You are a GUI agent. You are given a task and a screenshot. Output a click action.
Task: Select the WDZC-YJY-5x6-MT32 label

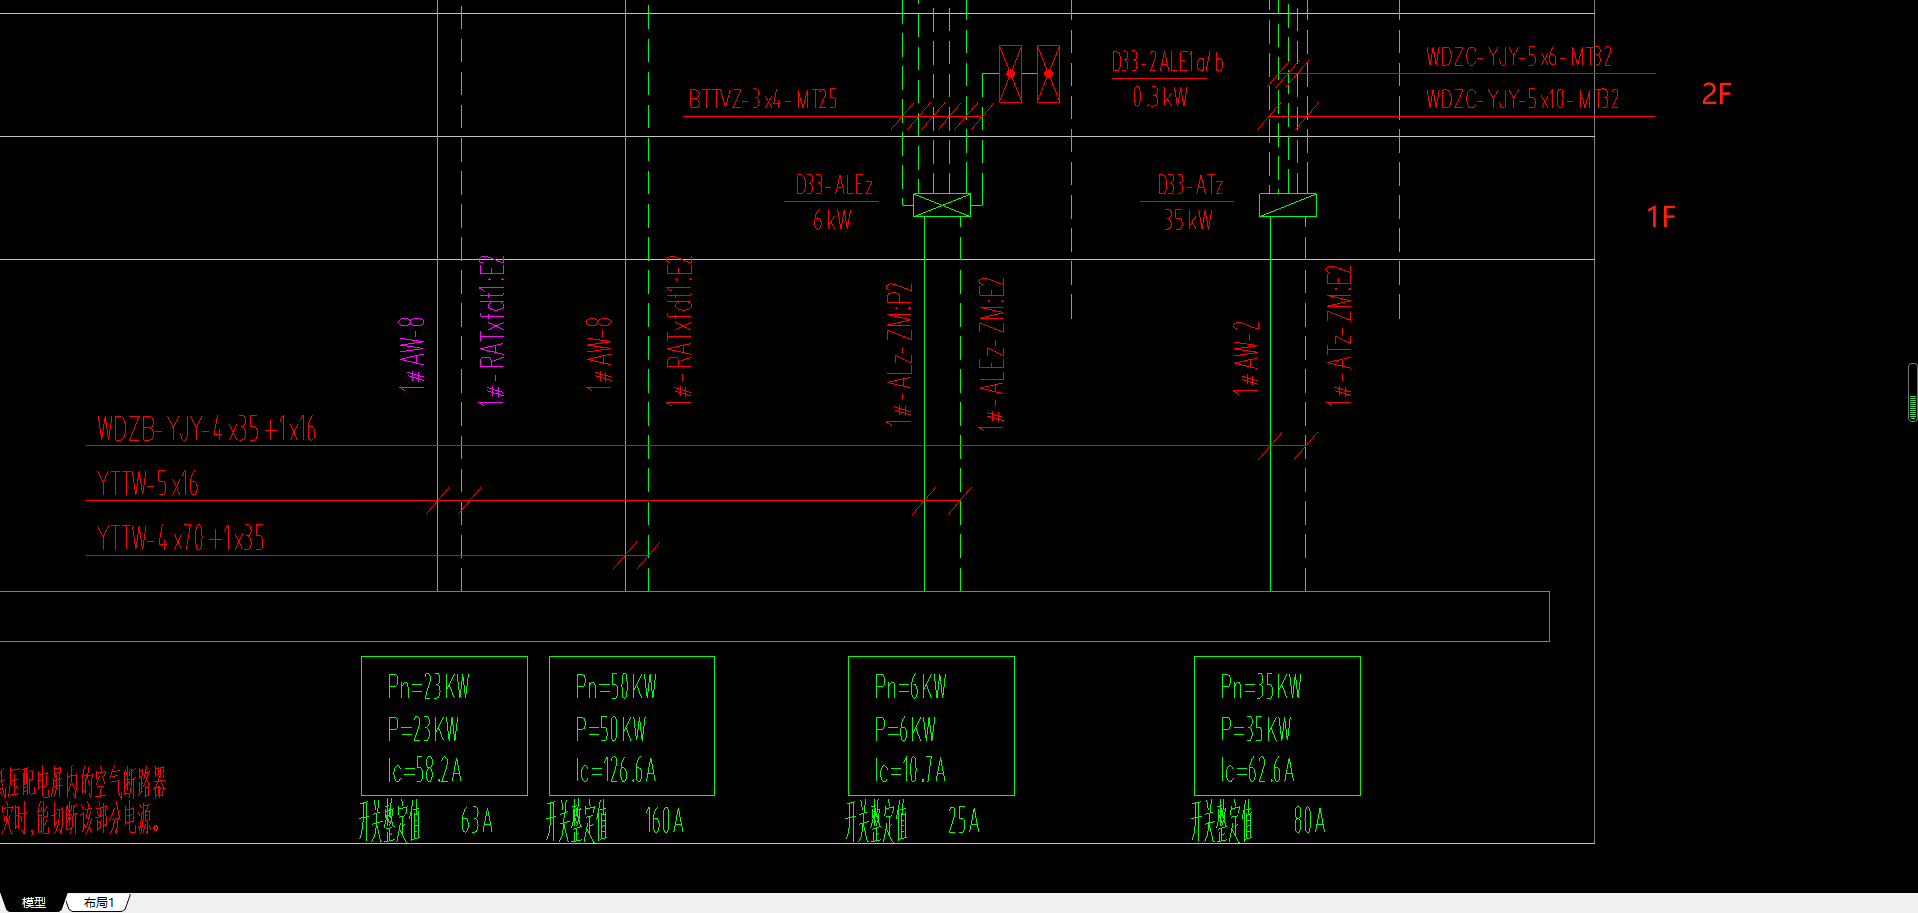(1519, 57)
